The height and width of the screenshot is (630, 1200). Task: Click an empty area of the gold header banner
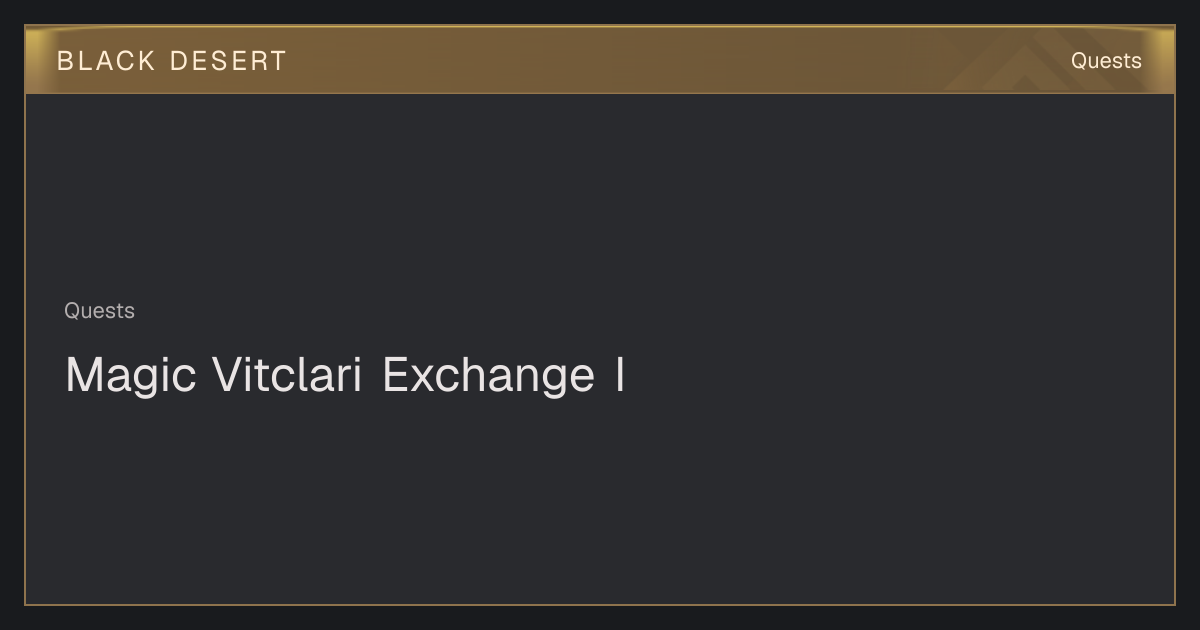click(x=650, y=60)
